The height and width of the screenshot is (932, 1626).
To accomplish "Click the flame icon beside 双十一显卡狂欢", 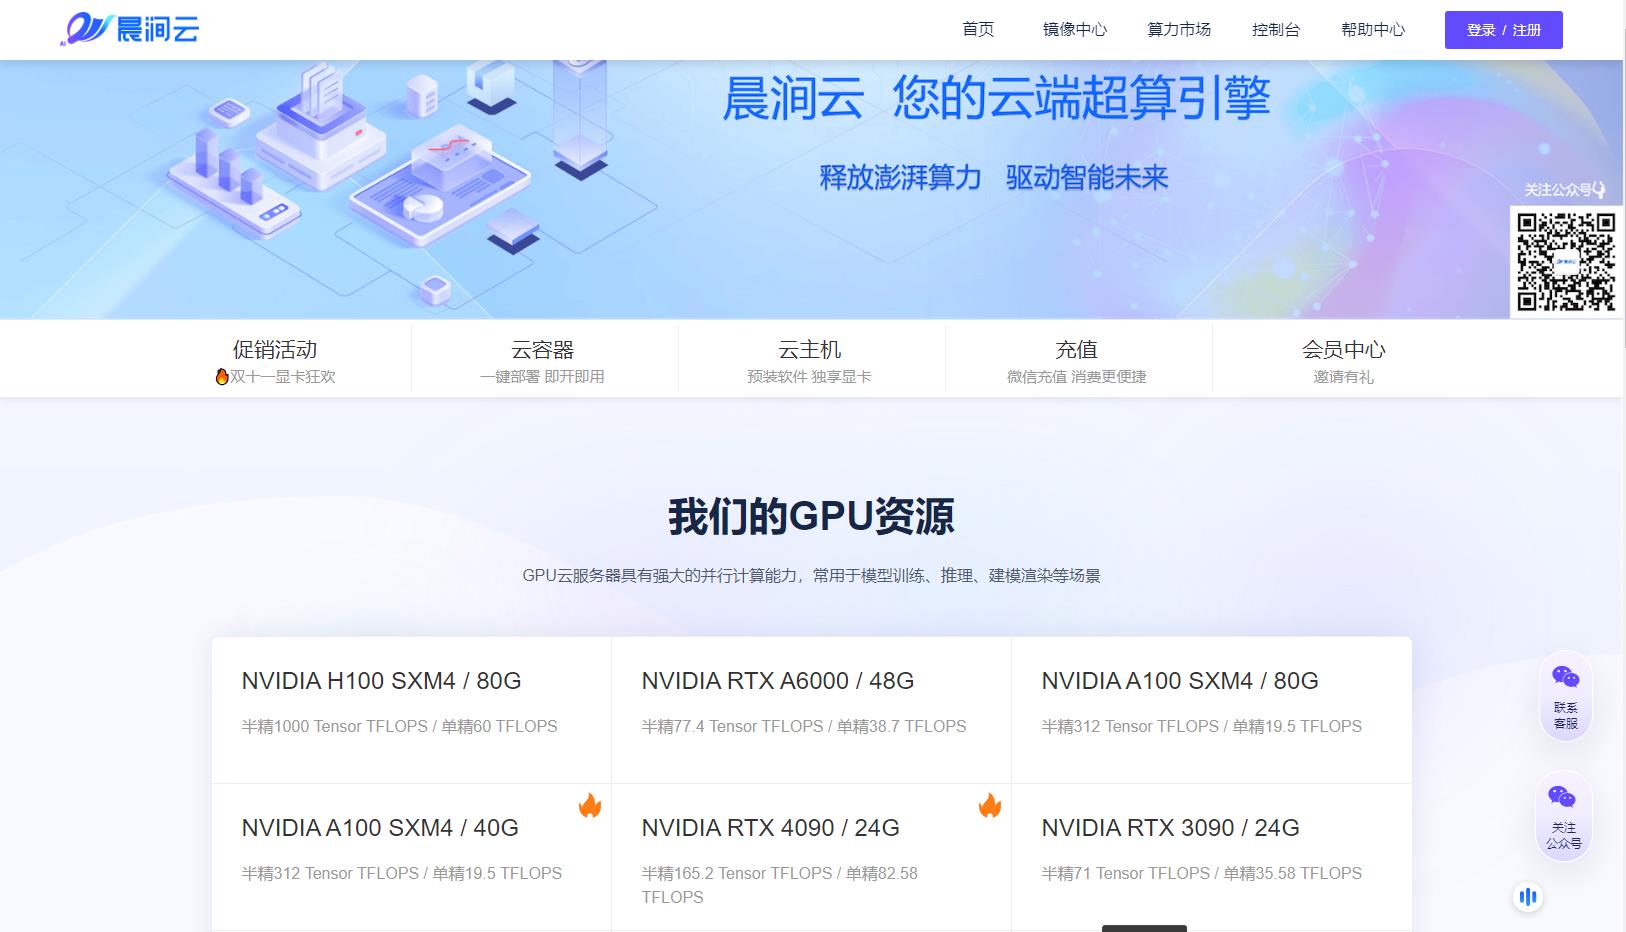I will [x=221, y=377].
